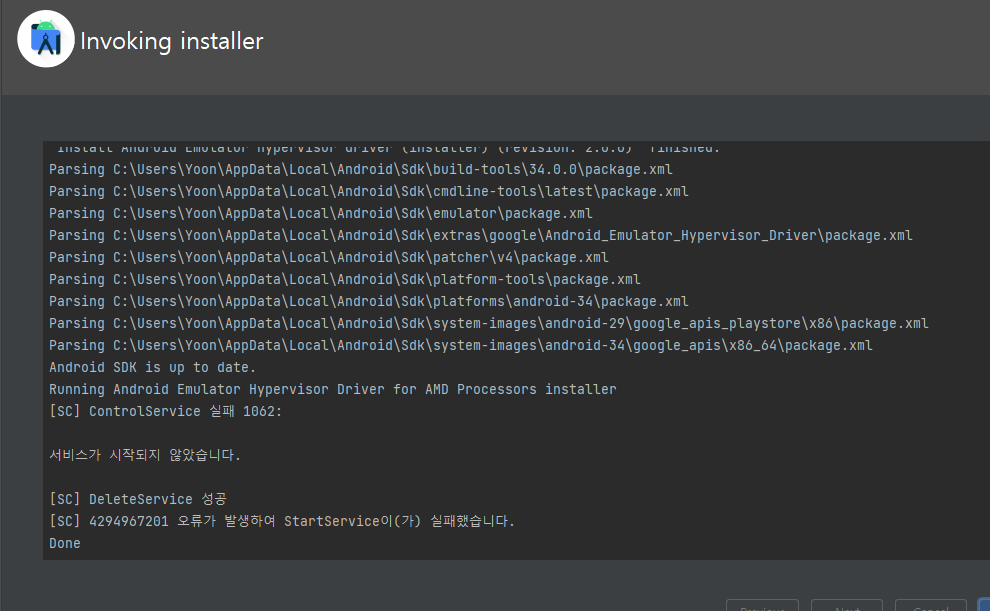This screenshot has width=990, height=611.
Task: Click the android-29 google_apis_playstore parsing line
Action: 489,323
